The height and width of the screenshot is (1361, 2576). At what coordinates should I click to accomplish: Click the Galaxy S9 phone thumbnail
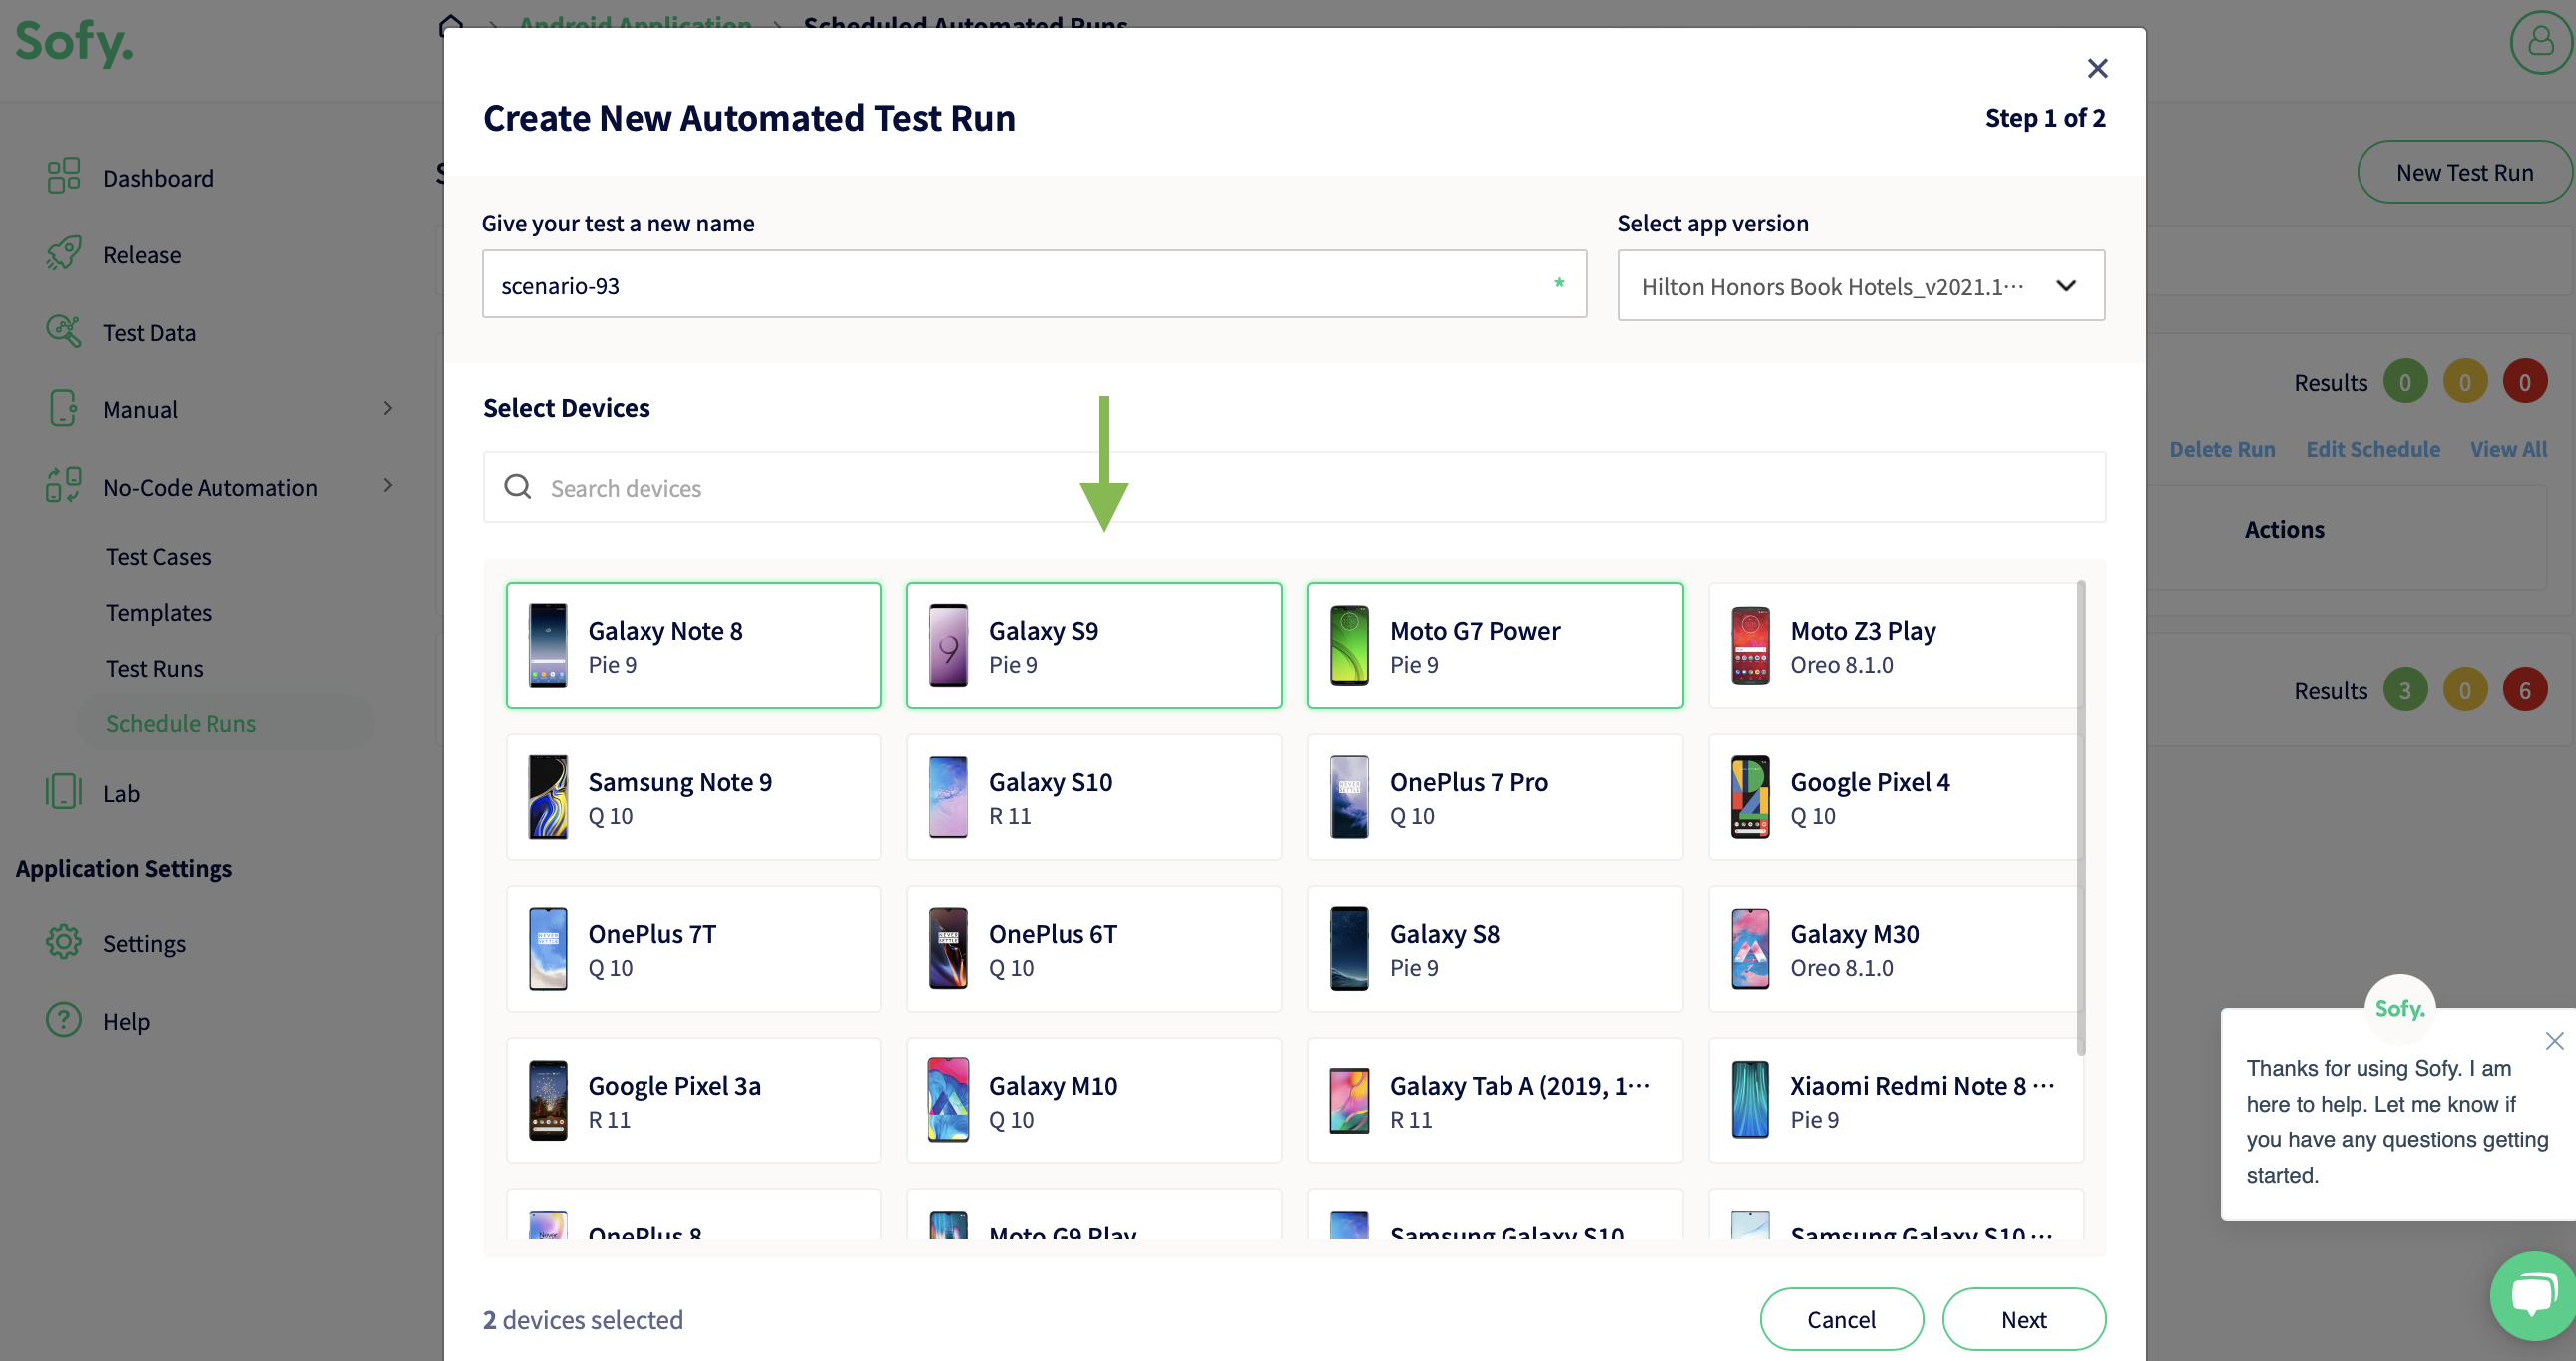point(948,645)
